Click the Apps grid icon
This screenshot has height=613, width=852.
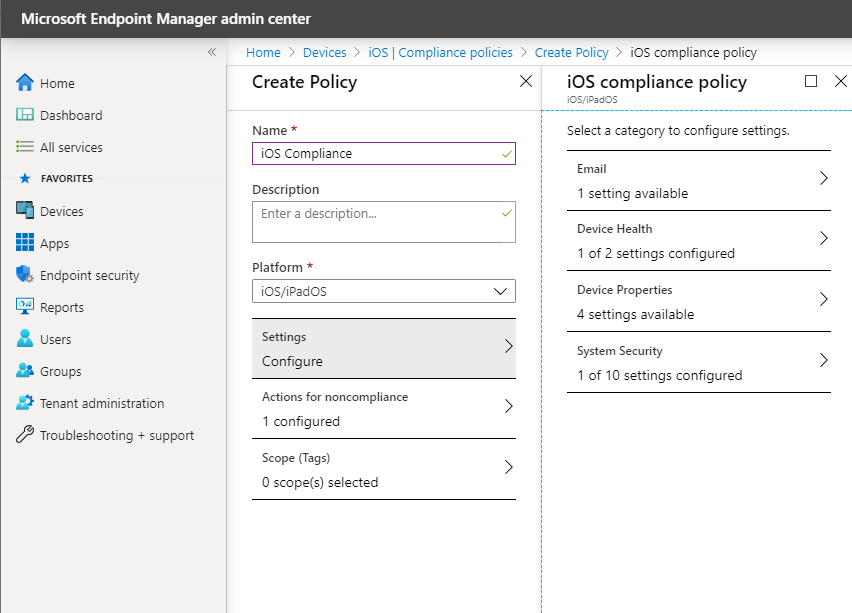[25, 243]
